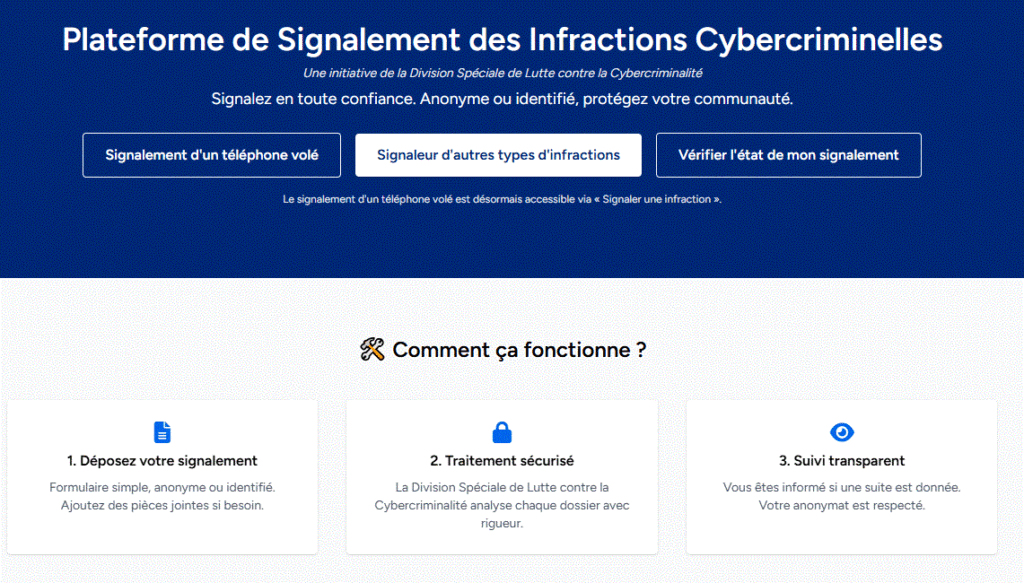Open the "2. Traitement sécurisé" card
The height and width of the screenshot is (583, 1024).
pyautogui.click(x=501, y=476)
